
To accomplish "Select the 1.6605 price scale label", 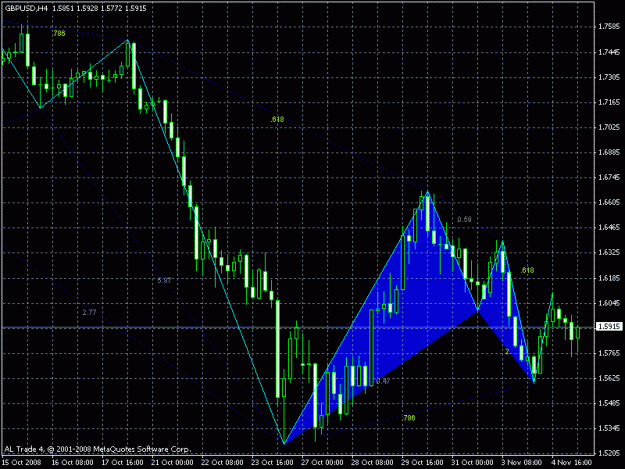I will point(609,202).
